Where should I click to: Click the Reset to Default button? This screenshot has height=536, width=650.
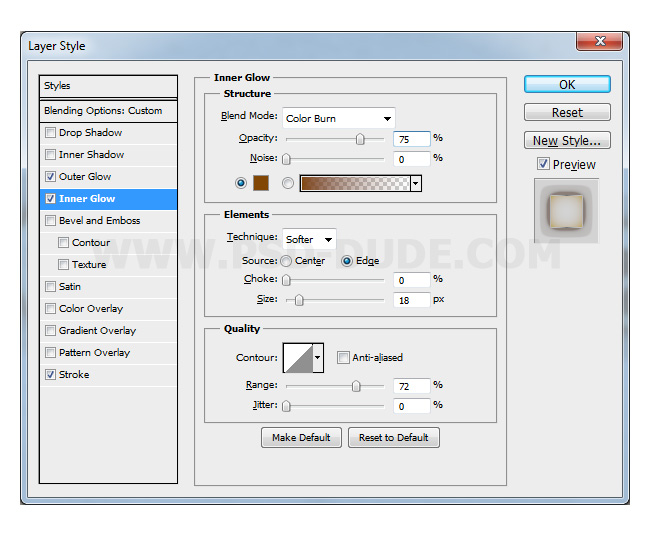394,438
